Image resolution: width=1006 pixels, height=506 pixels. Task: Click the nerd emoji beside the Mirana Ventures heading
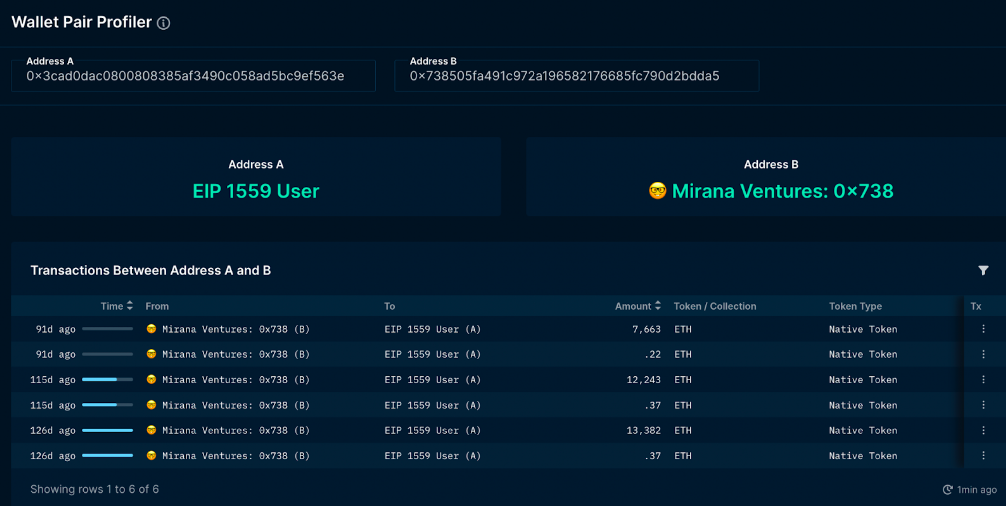coord(657,190)
